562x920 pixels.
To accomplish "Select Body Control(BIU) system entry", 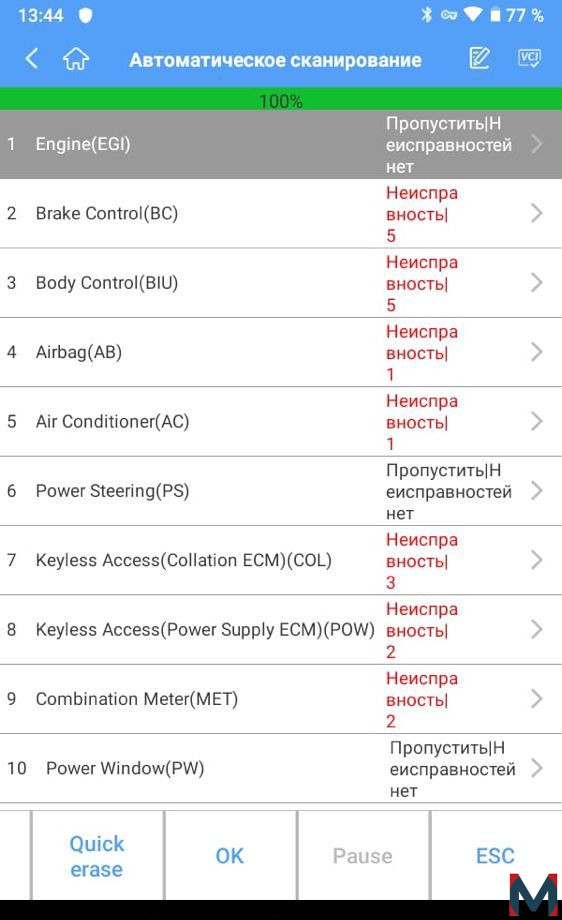I will point(281,283).
